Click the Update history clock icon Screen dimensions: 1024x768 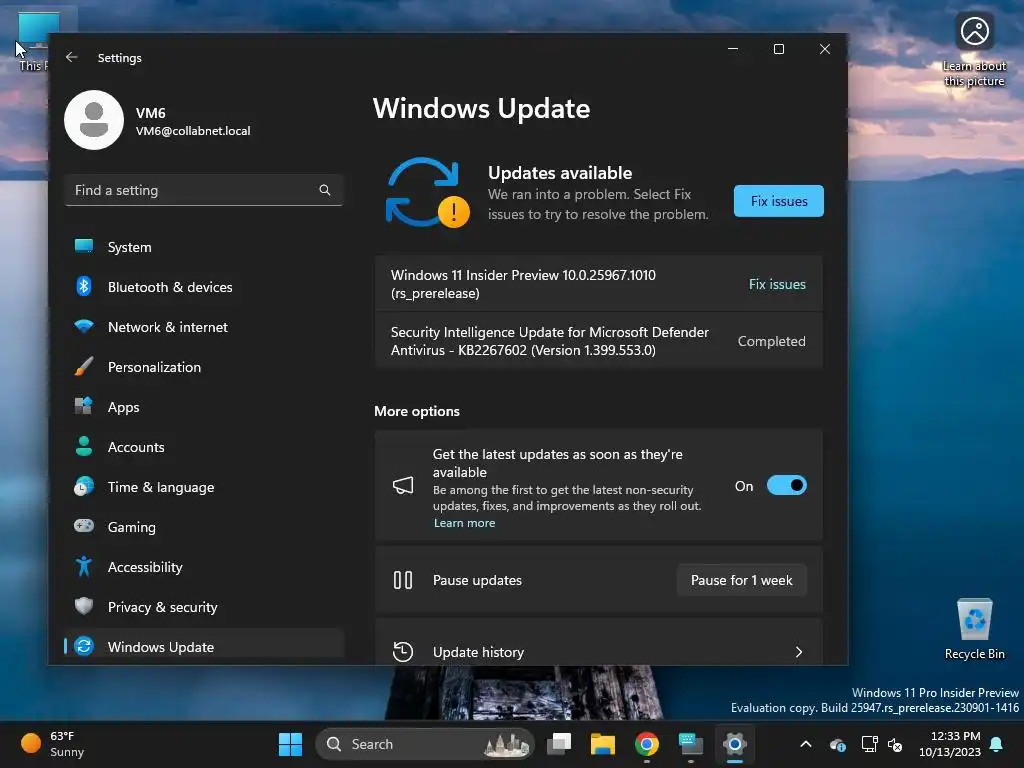[x=403, y=652]
